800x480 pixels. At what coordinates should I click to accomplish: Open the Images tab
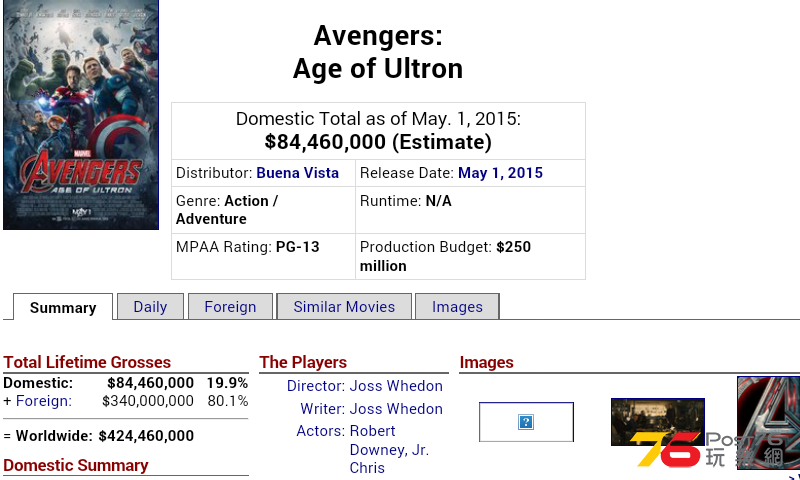click(x=457, y=307)
